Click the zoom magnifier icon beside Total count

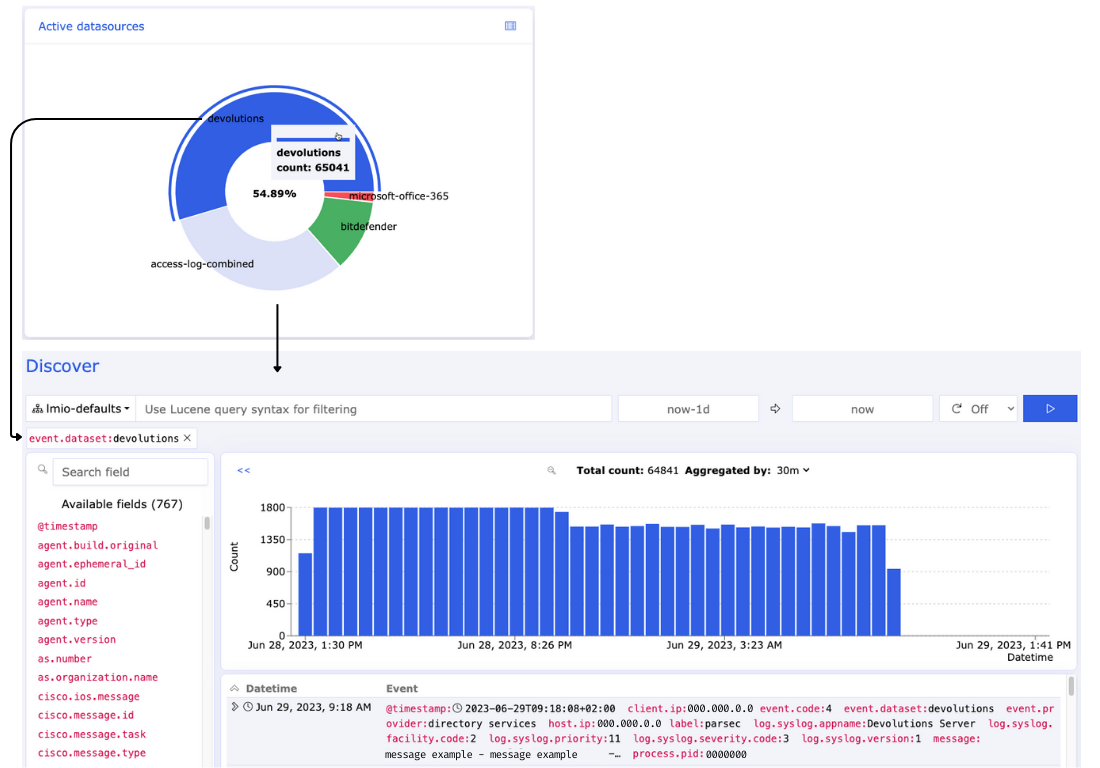click(x=551, y=471)
